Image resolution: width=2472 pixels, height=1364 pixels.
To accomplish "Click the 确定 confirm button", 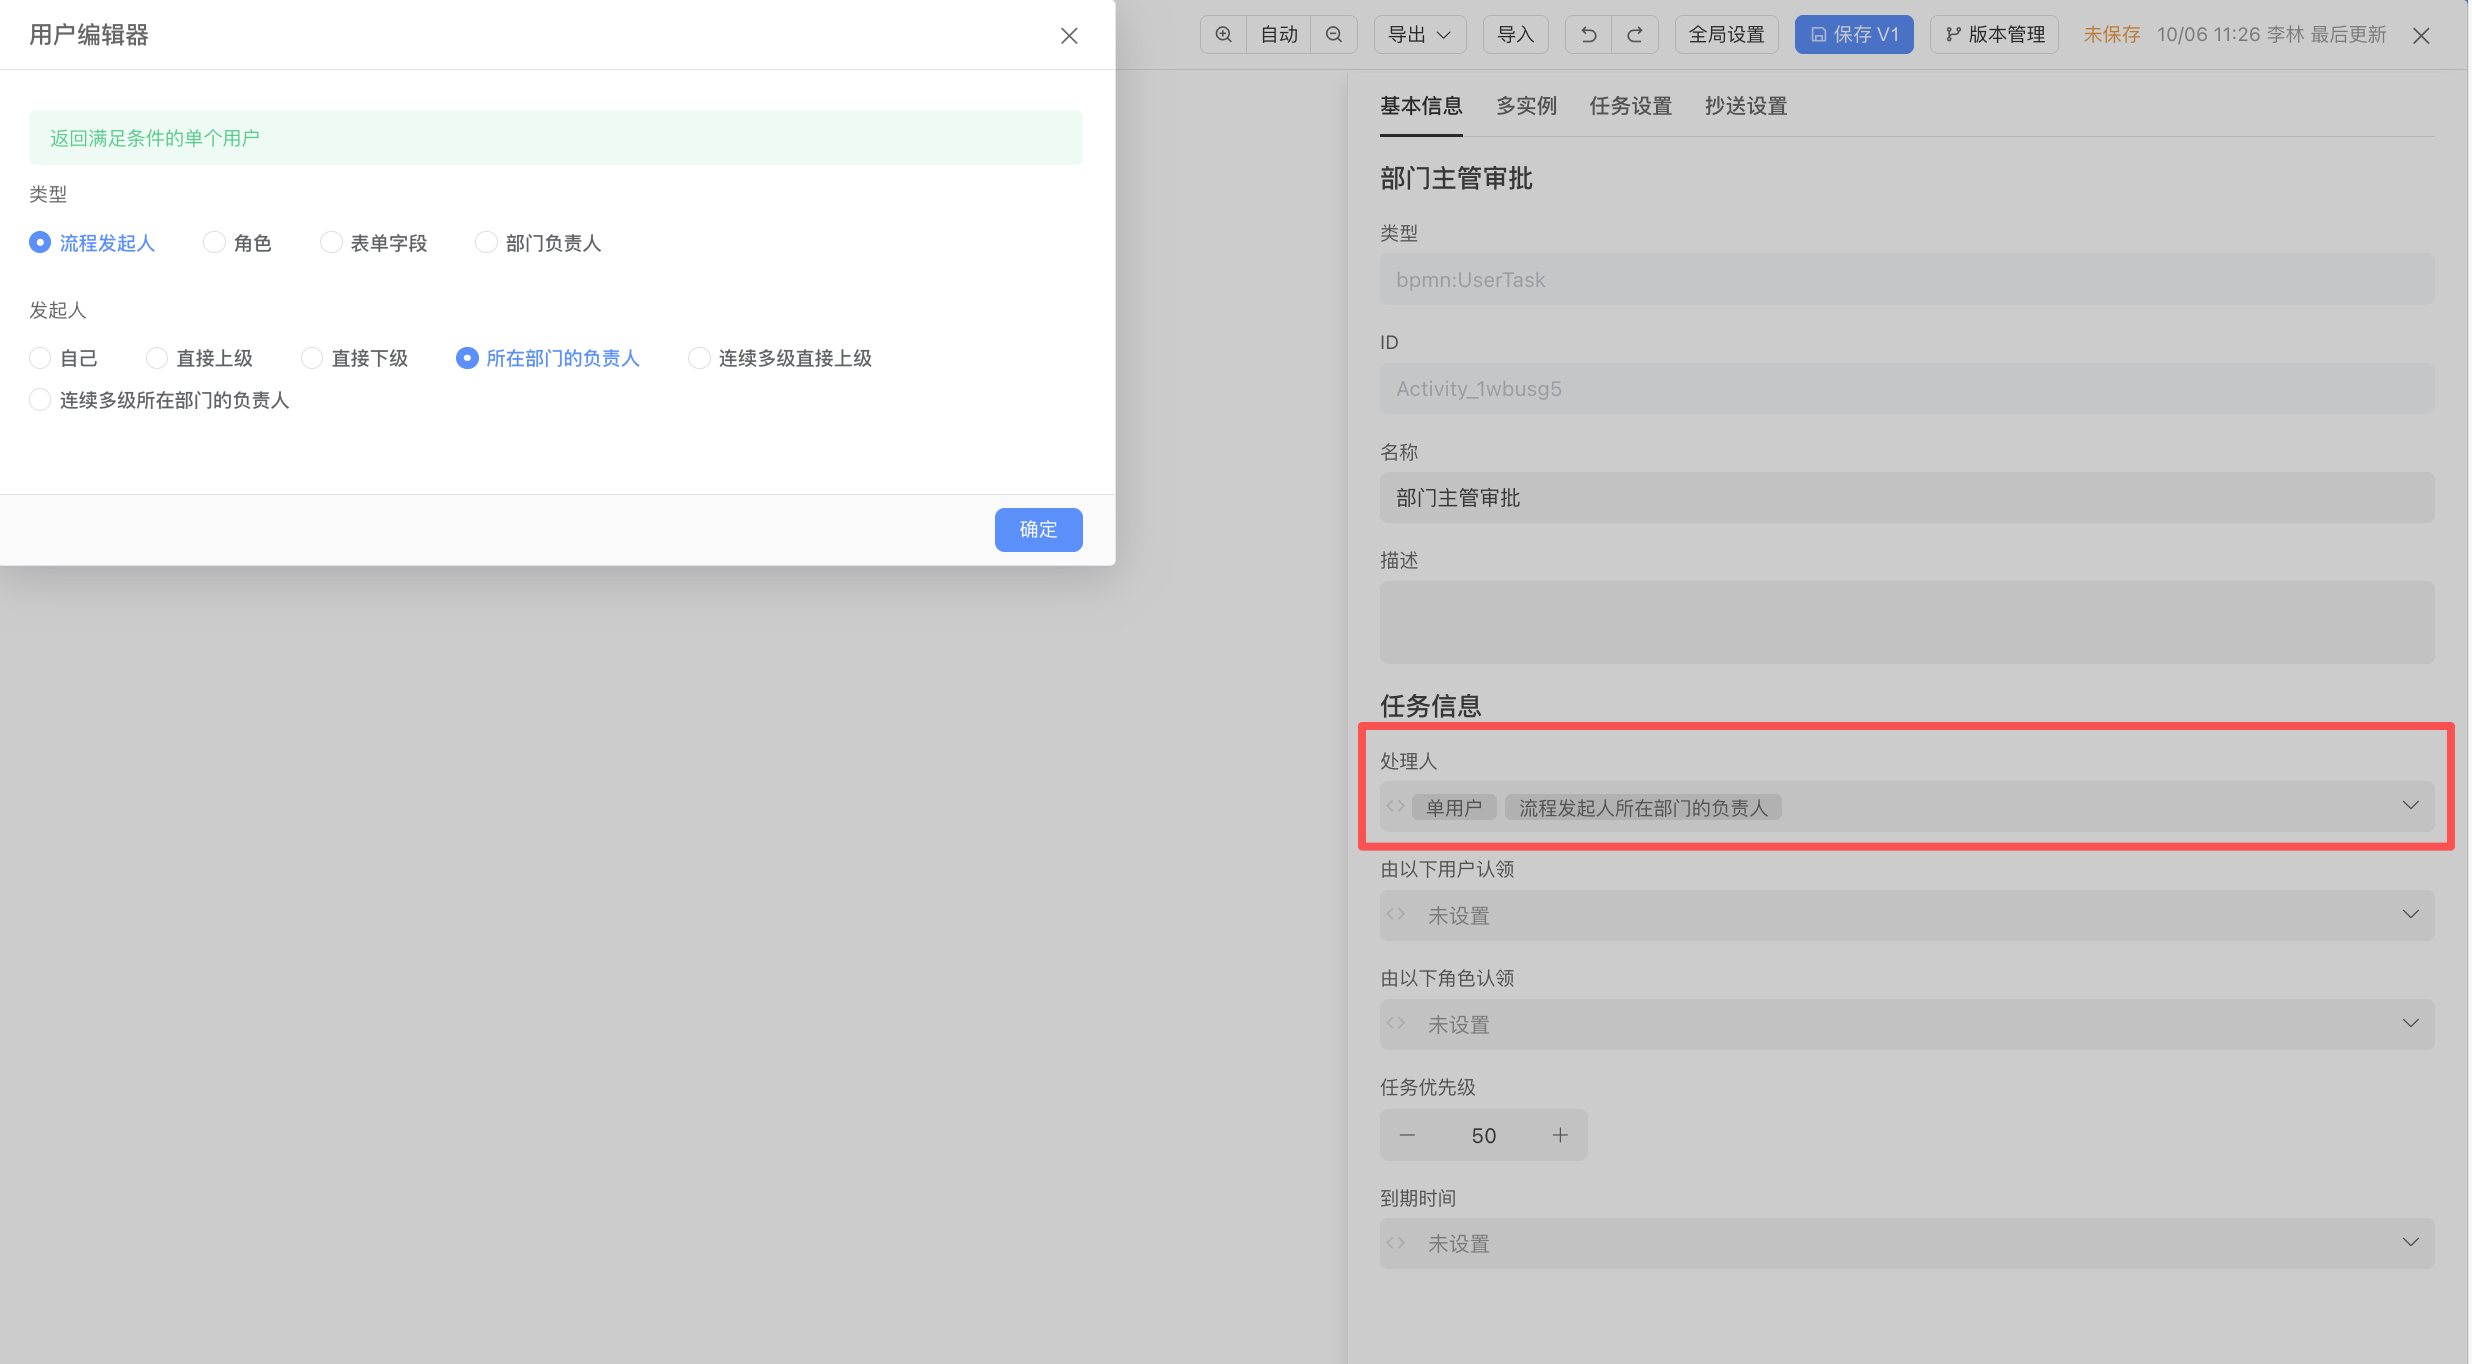I will coord(1038,530).
